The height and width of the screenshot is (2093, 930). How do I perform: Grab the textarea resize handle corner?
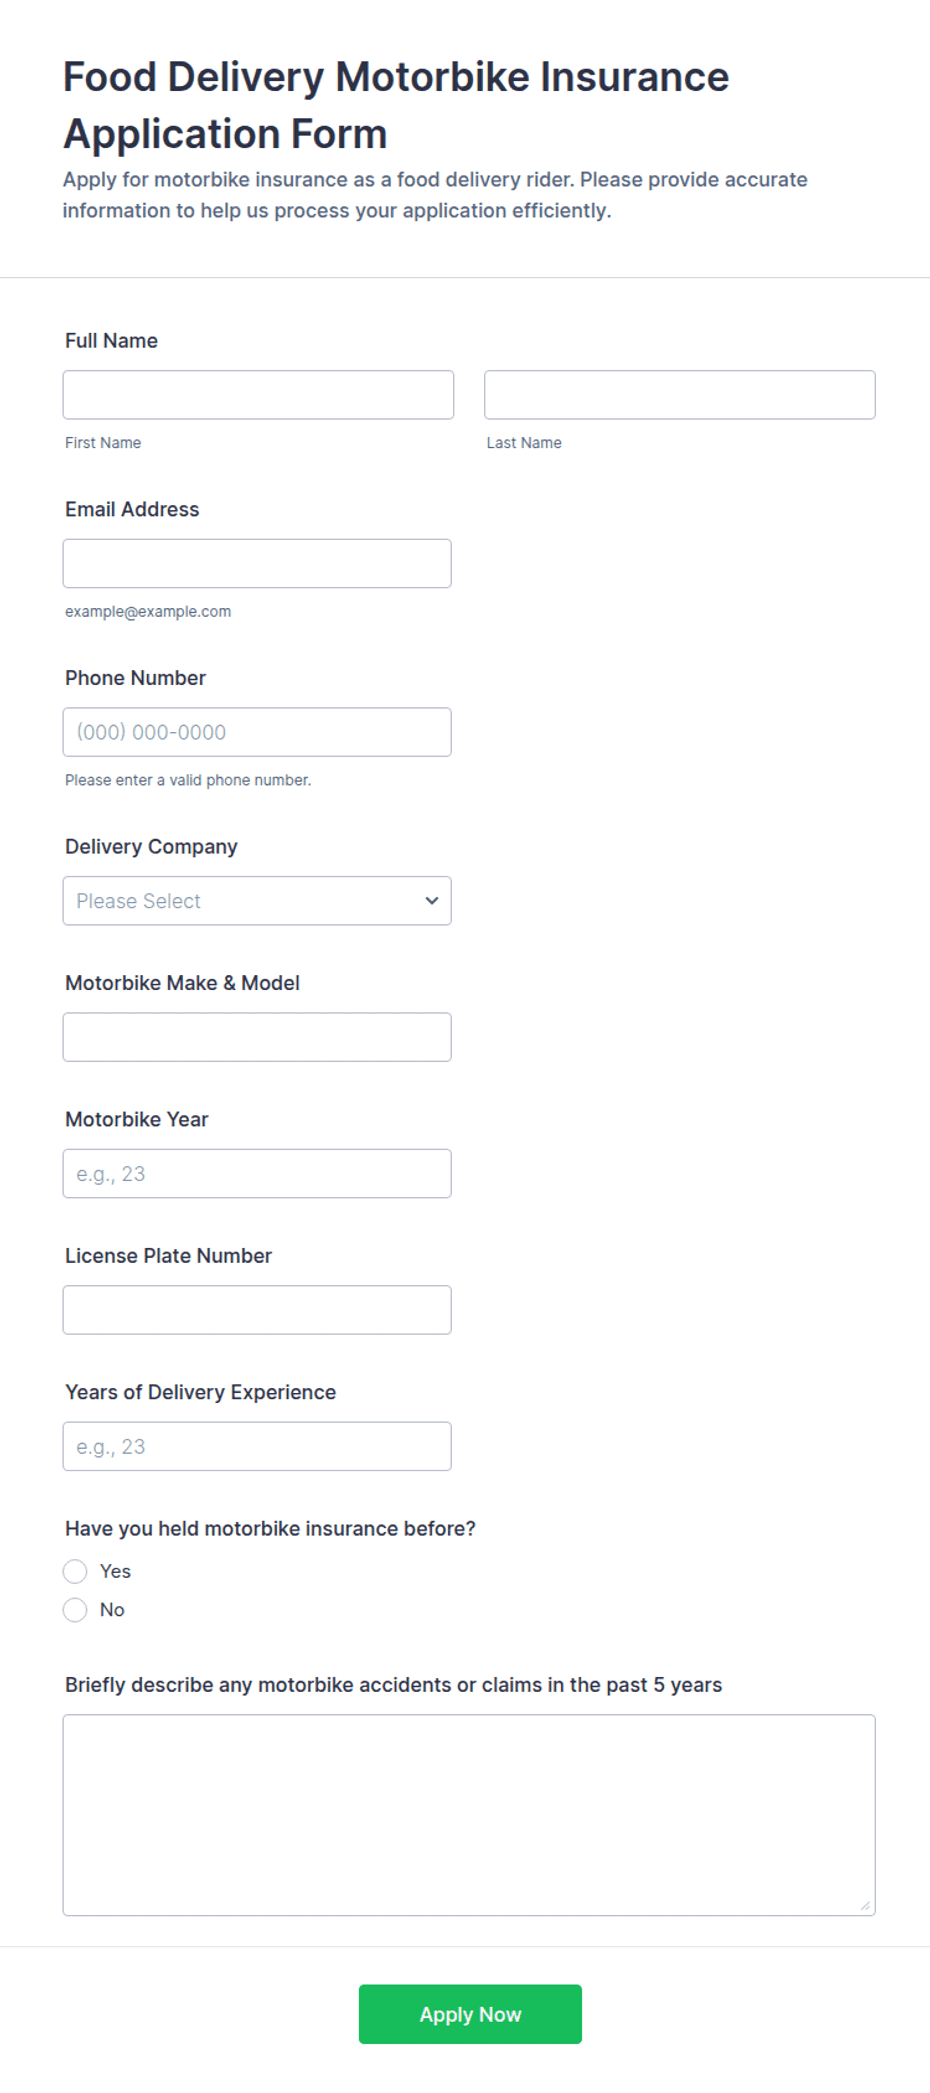point(866,1906)
